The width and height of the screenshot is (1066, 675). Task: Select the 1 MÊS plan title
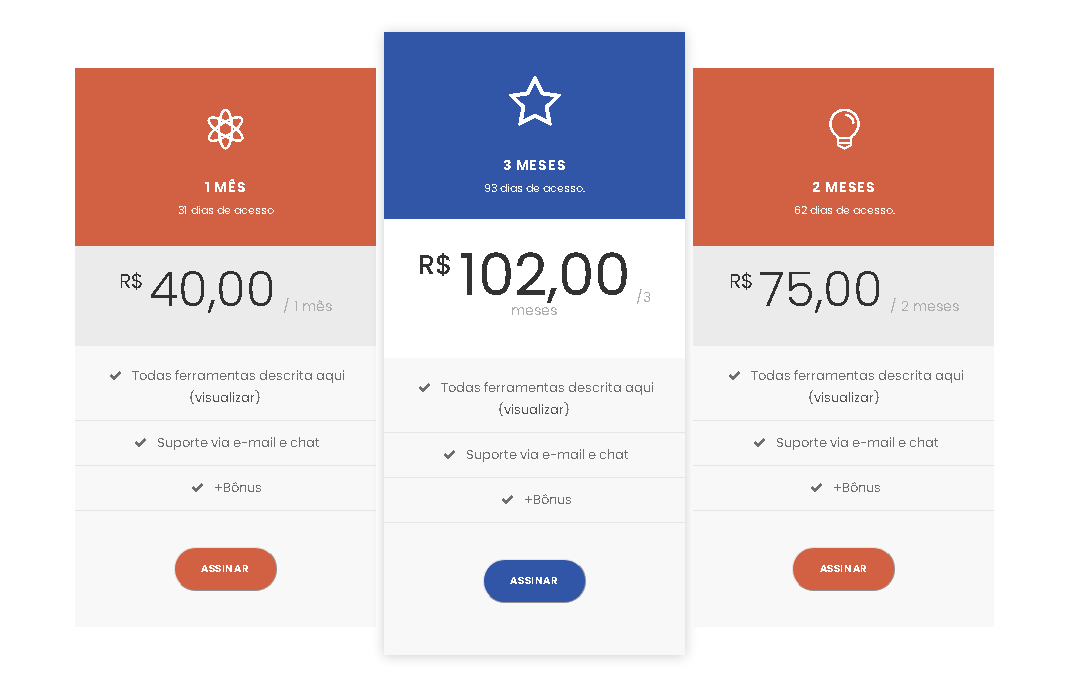225,187
